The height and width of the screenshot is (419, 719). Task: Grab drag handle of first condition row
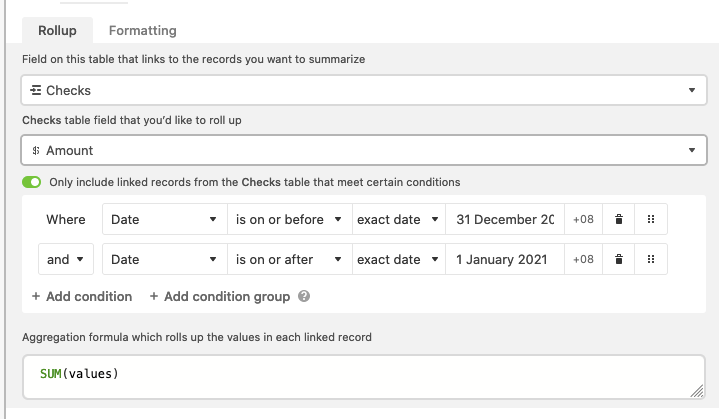[651, 219]
